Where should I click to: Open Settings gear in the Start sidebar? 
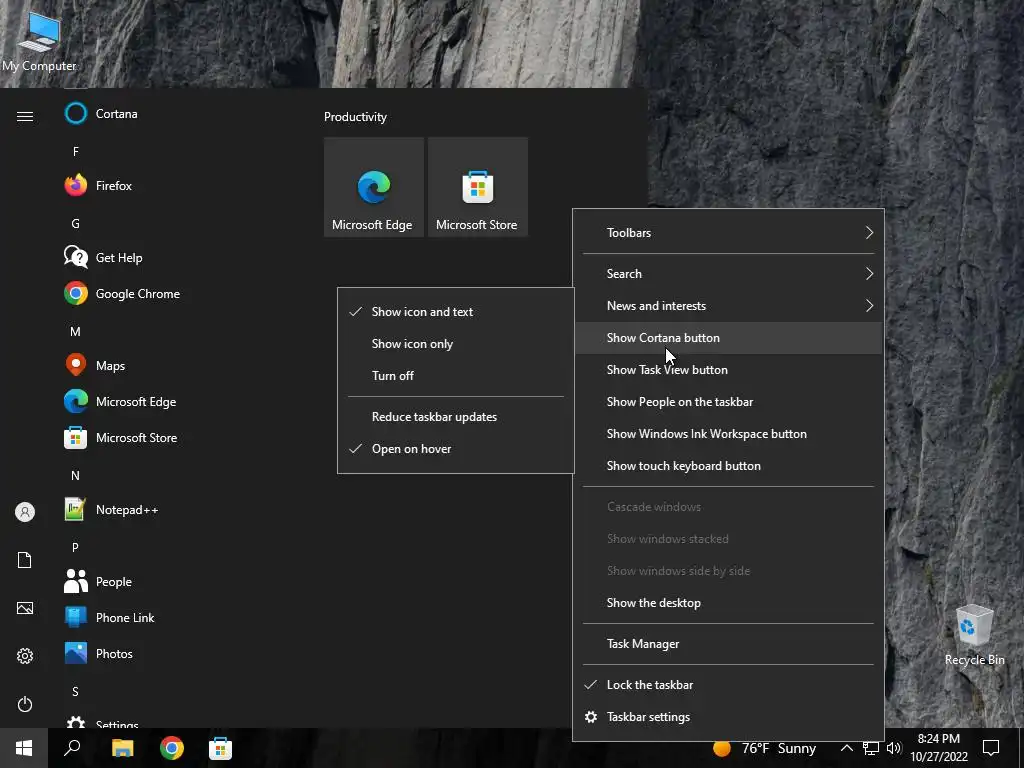(25, 656)
